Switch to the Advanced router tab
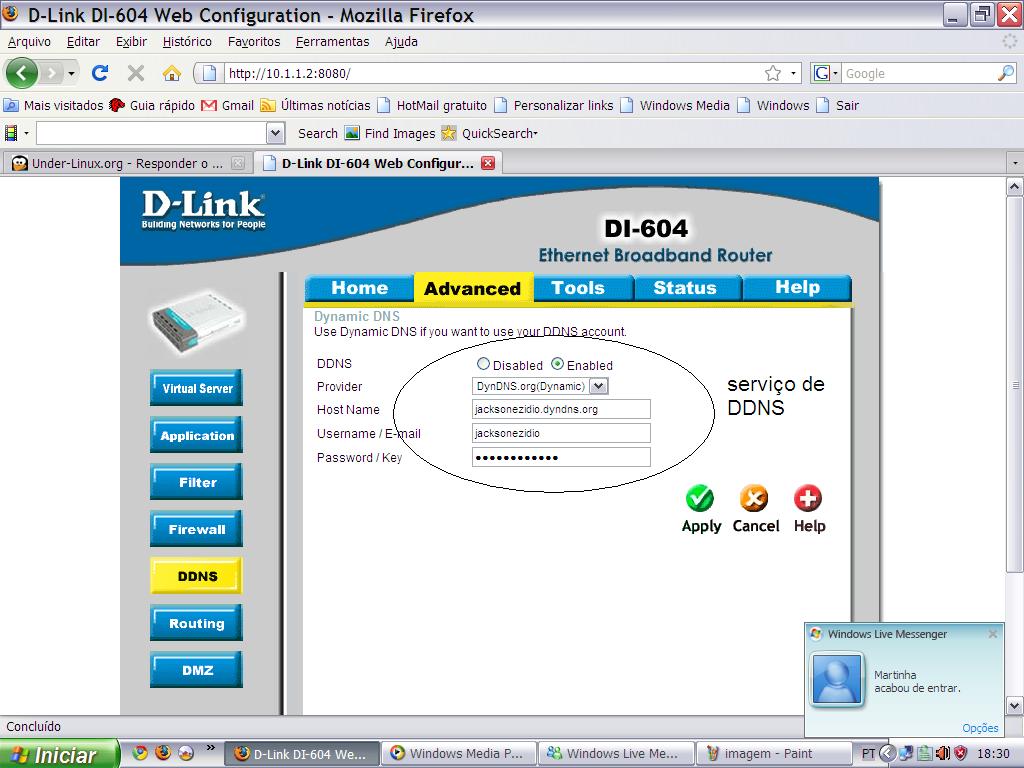Image resolution: width=1024 pixels, height=768 pixels. (473, 288)
